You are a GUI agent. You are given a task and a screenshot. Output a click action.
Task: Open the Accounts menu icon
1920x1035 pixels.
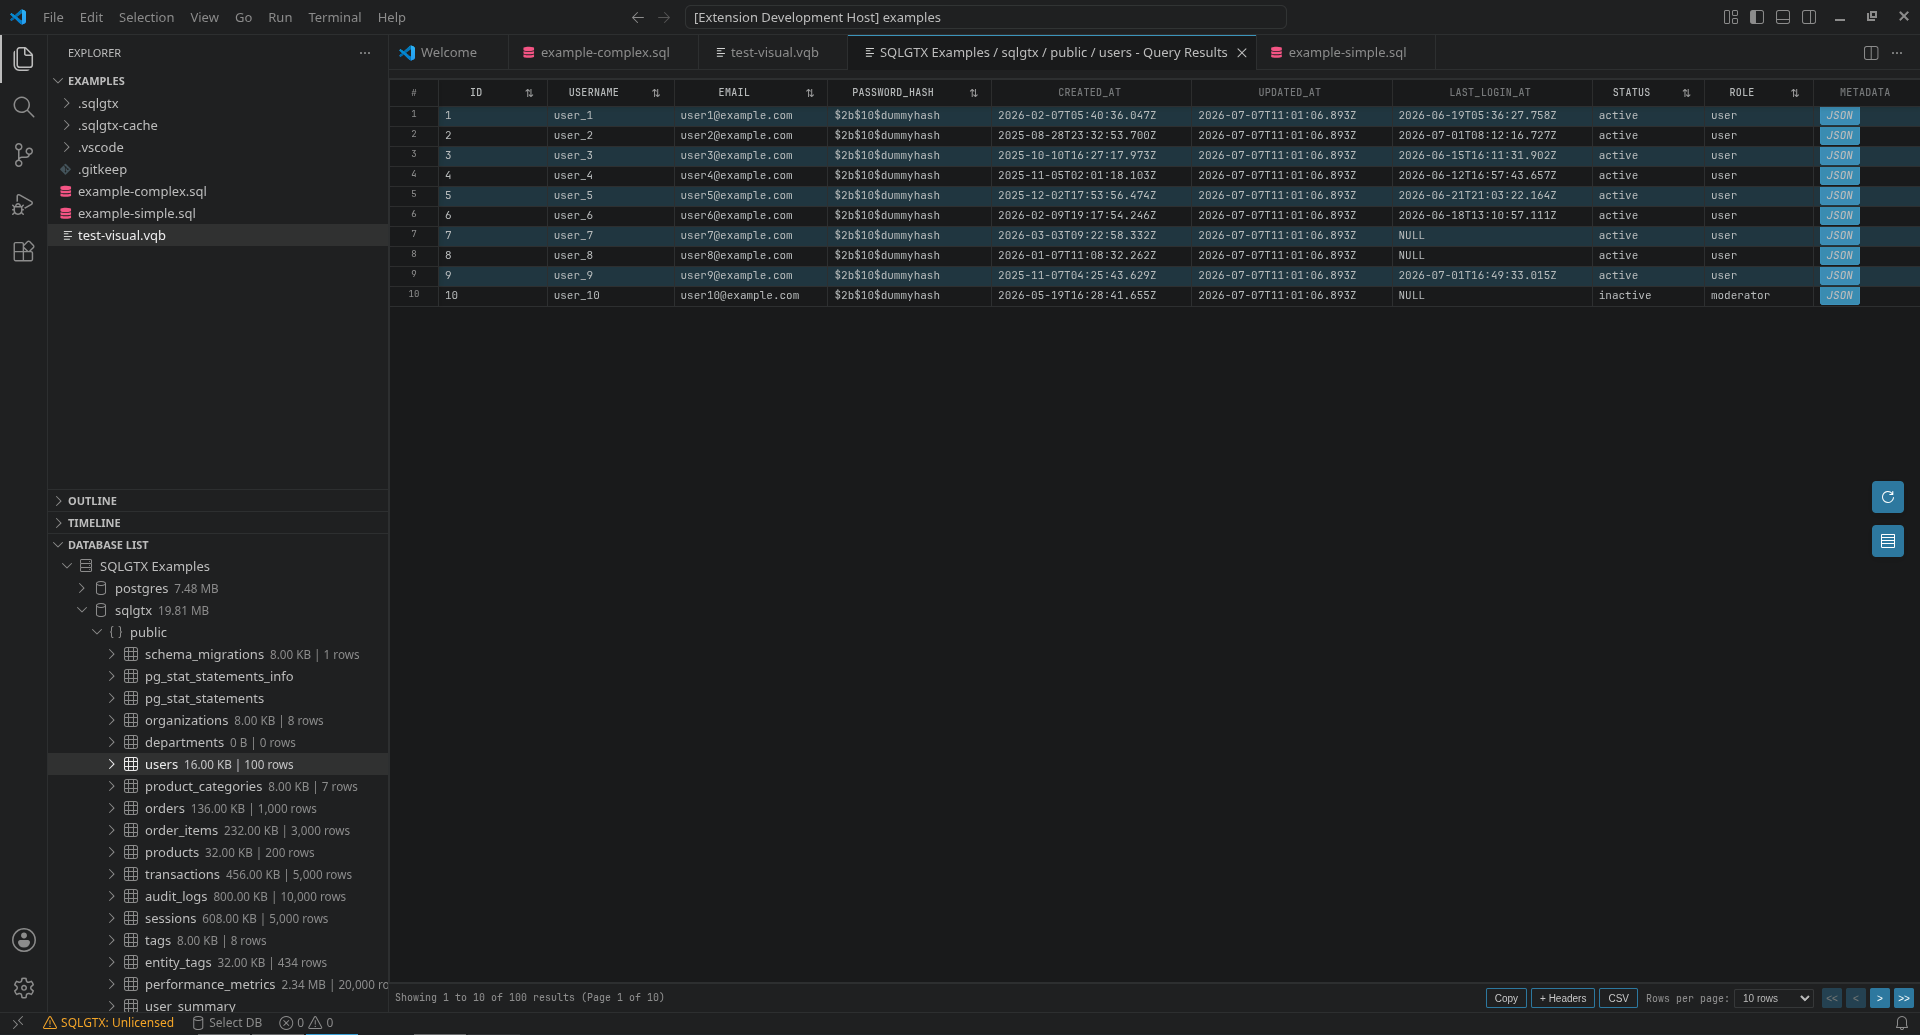click(24, 940)
